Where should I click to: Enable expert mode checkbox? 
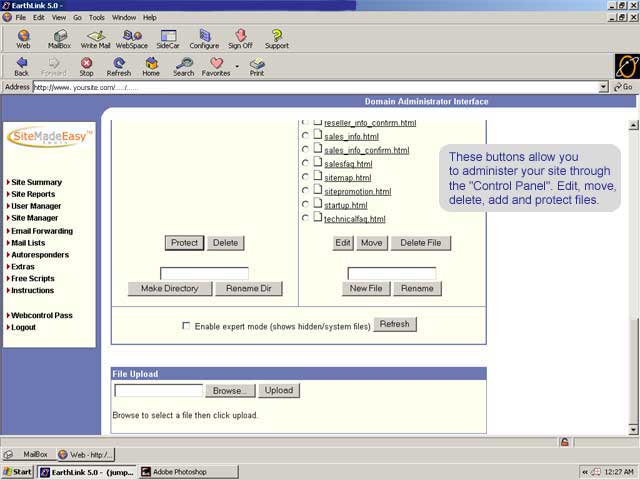186,326
